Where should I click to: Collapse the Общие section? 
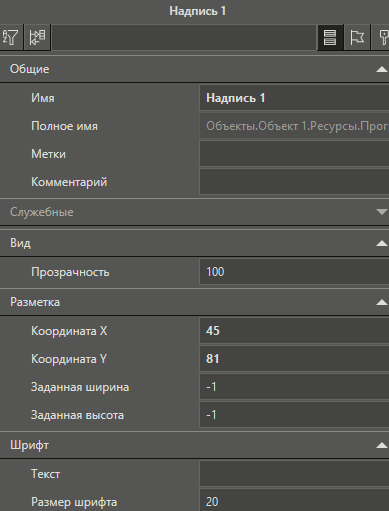pyautogui.click(x=382, y=69)
